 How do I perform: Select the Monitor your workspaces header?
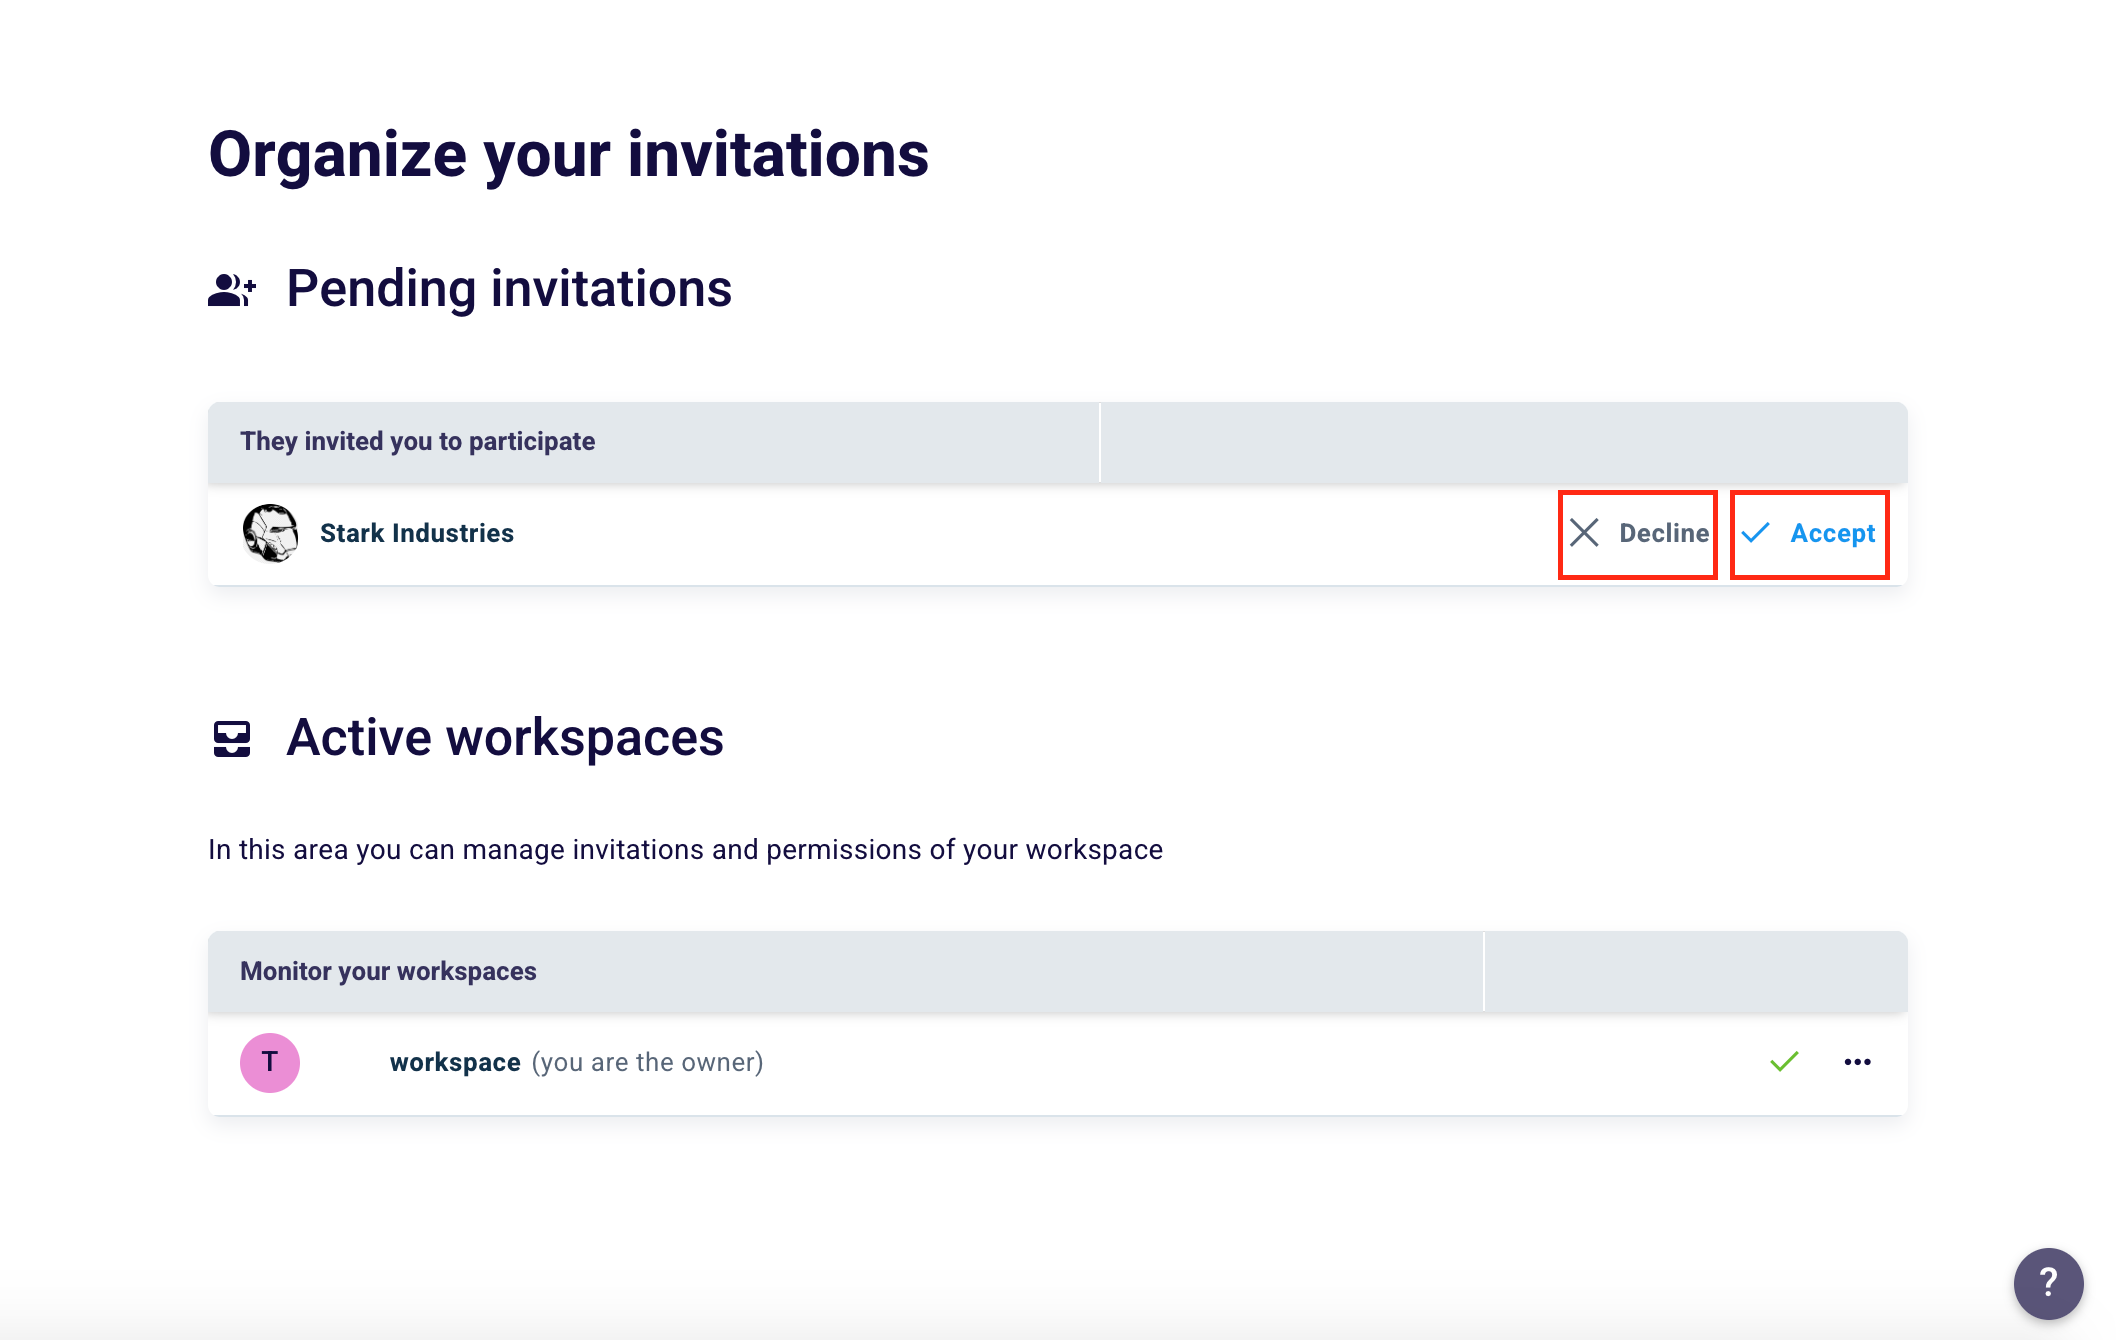pos(388,971)
